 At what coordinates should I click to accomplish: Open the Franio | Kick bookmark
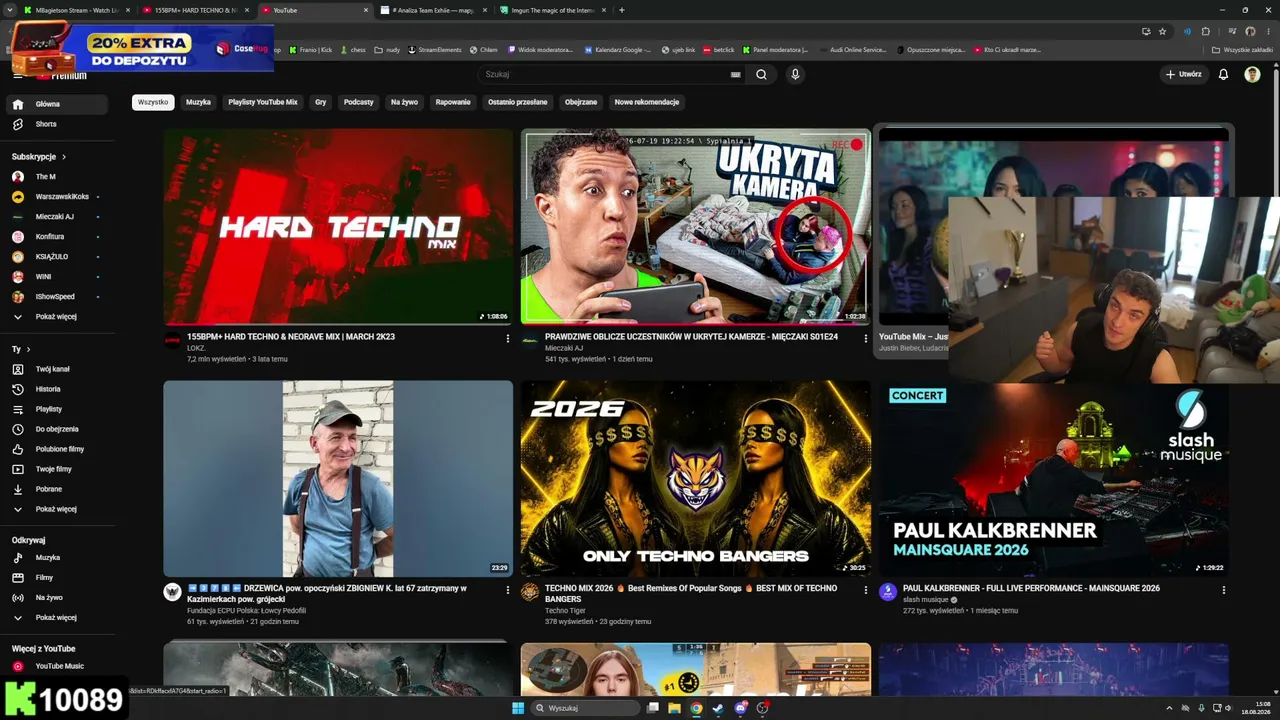[x=311, y=49]
